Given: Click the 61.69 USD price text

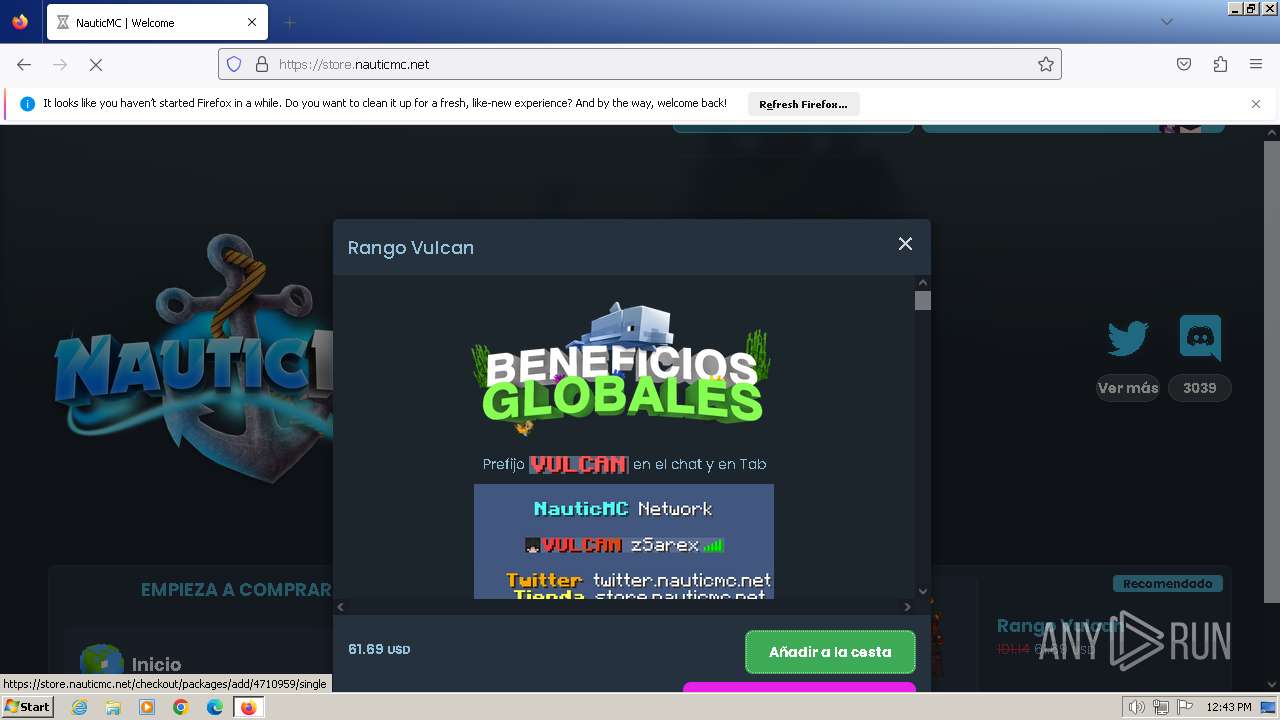Looking at the screenshot, I should coord(379,649).
